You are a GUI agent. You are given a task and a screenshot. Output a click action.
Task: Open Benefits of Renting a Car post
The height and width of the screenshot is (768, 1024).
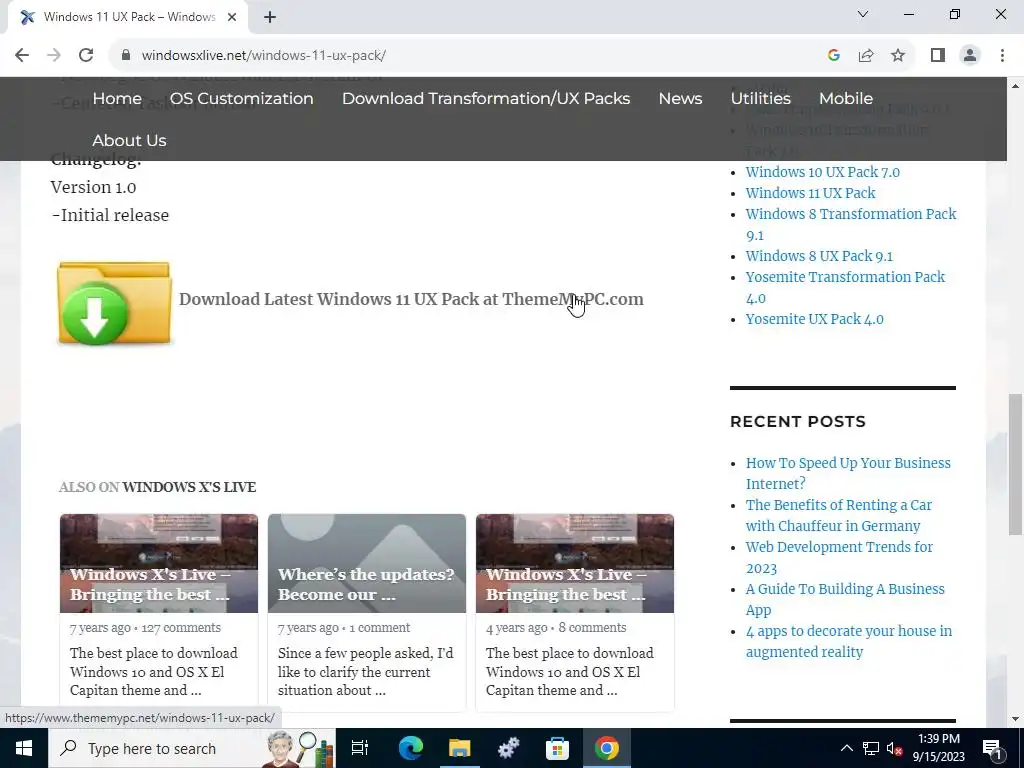(x=839, y=515)
